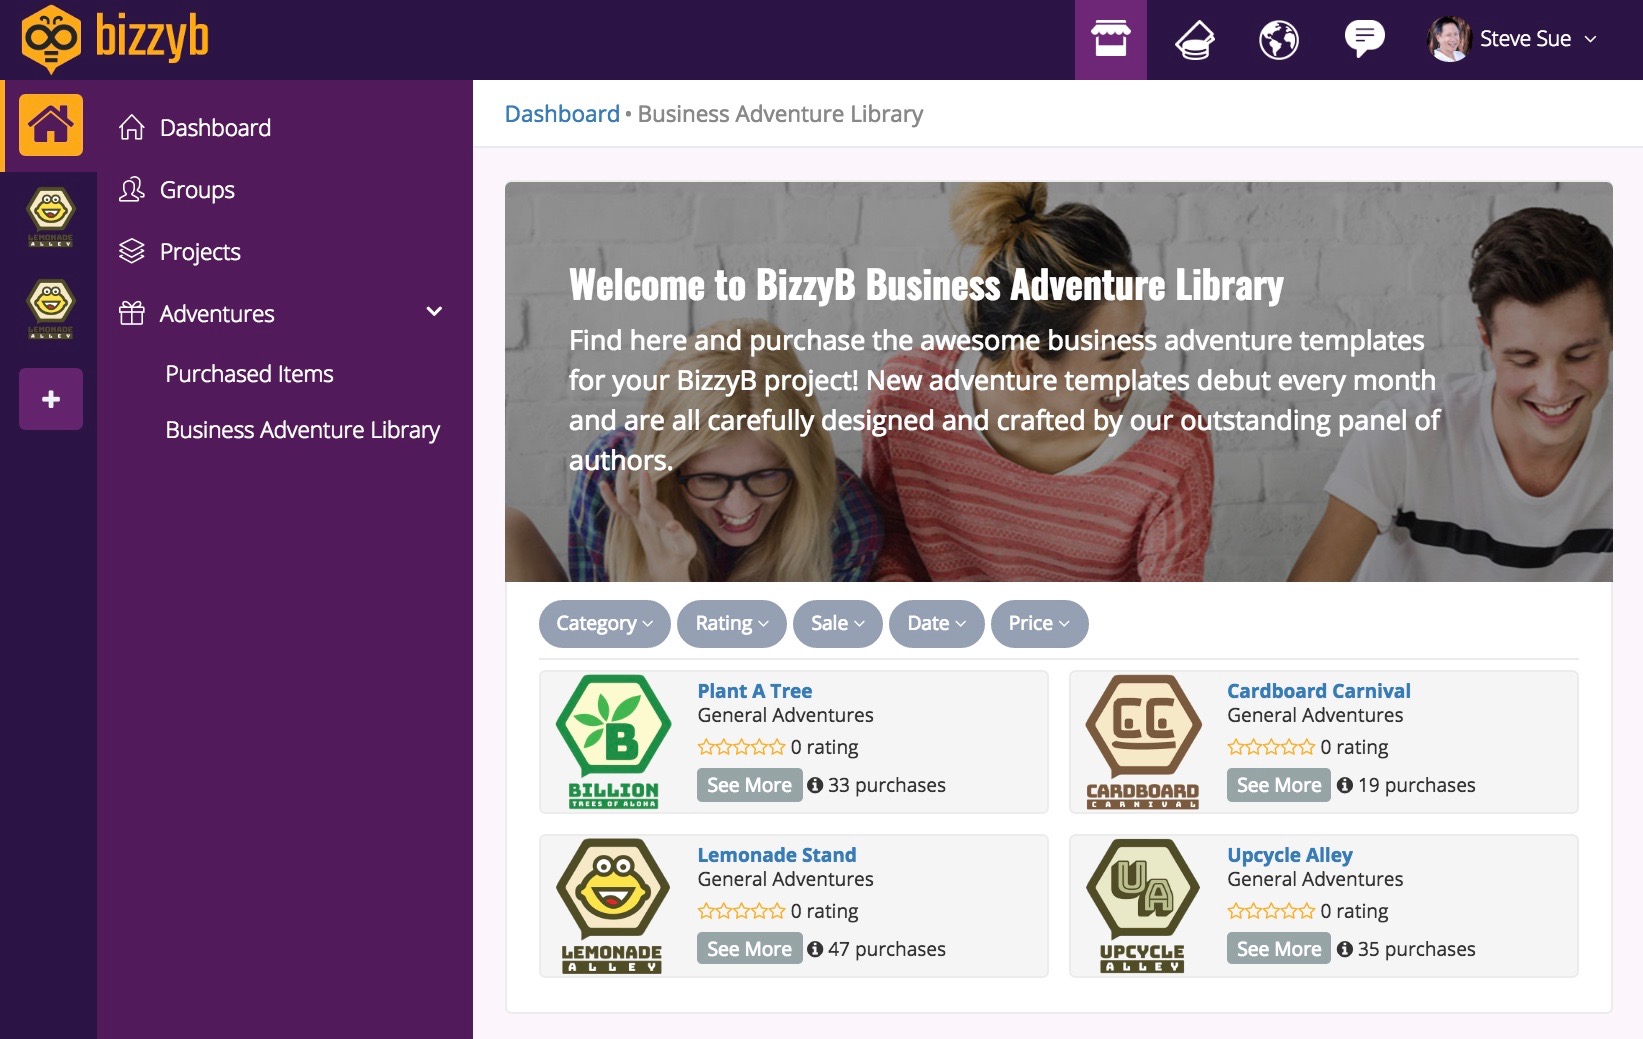1643x1039 pixels.
Task: Click the Dashboard house icon in menu
Action: click(x=132, y=127)
